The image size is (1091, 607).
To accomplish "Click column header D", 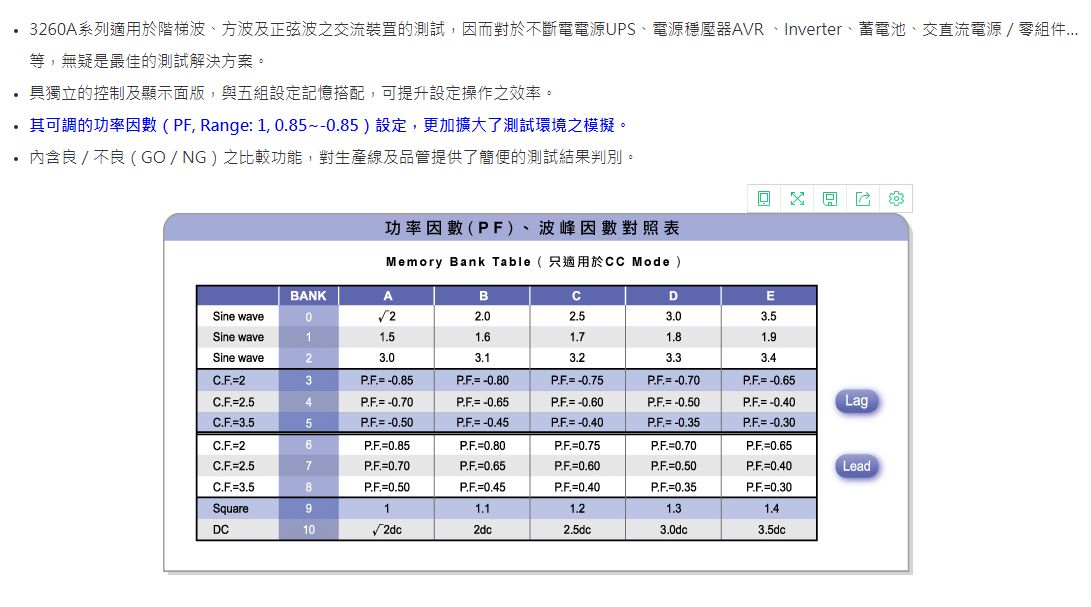I will [673, 296].
